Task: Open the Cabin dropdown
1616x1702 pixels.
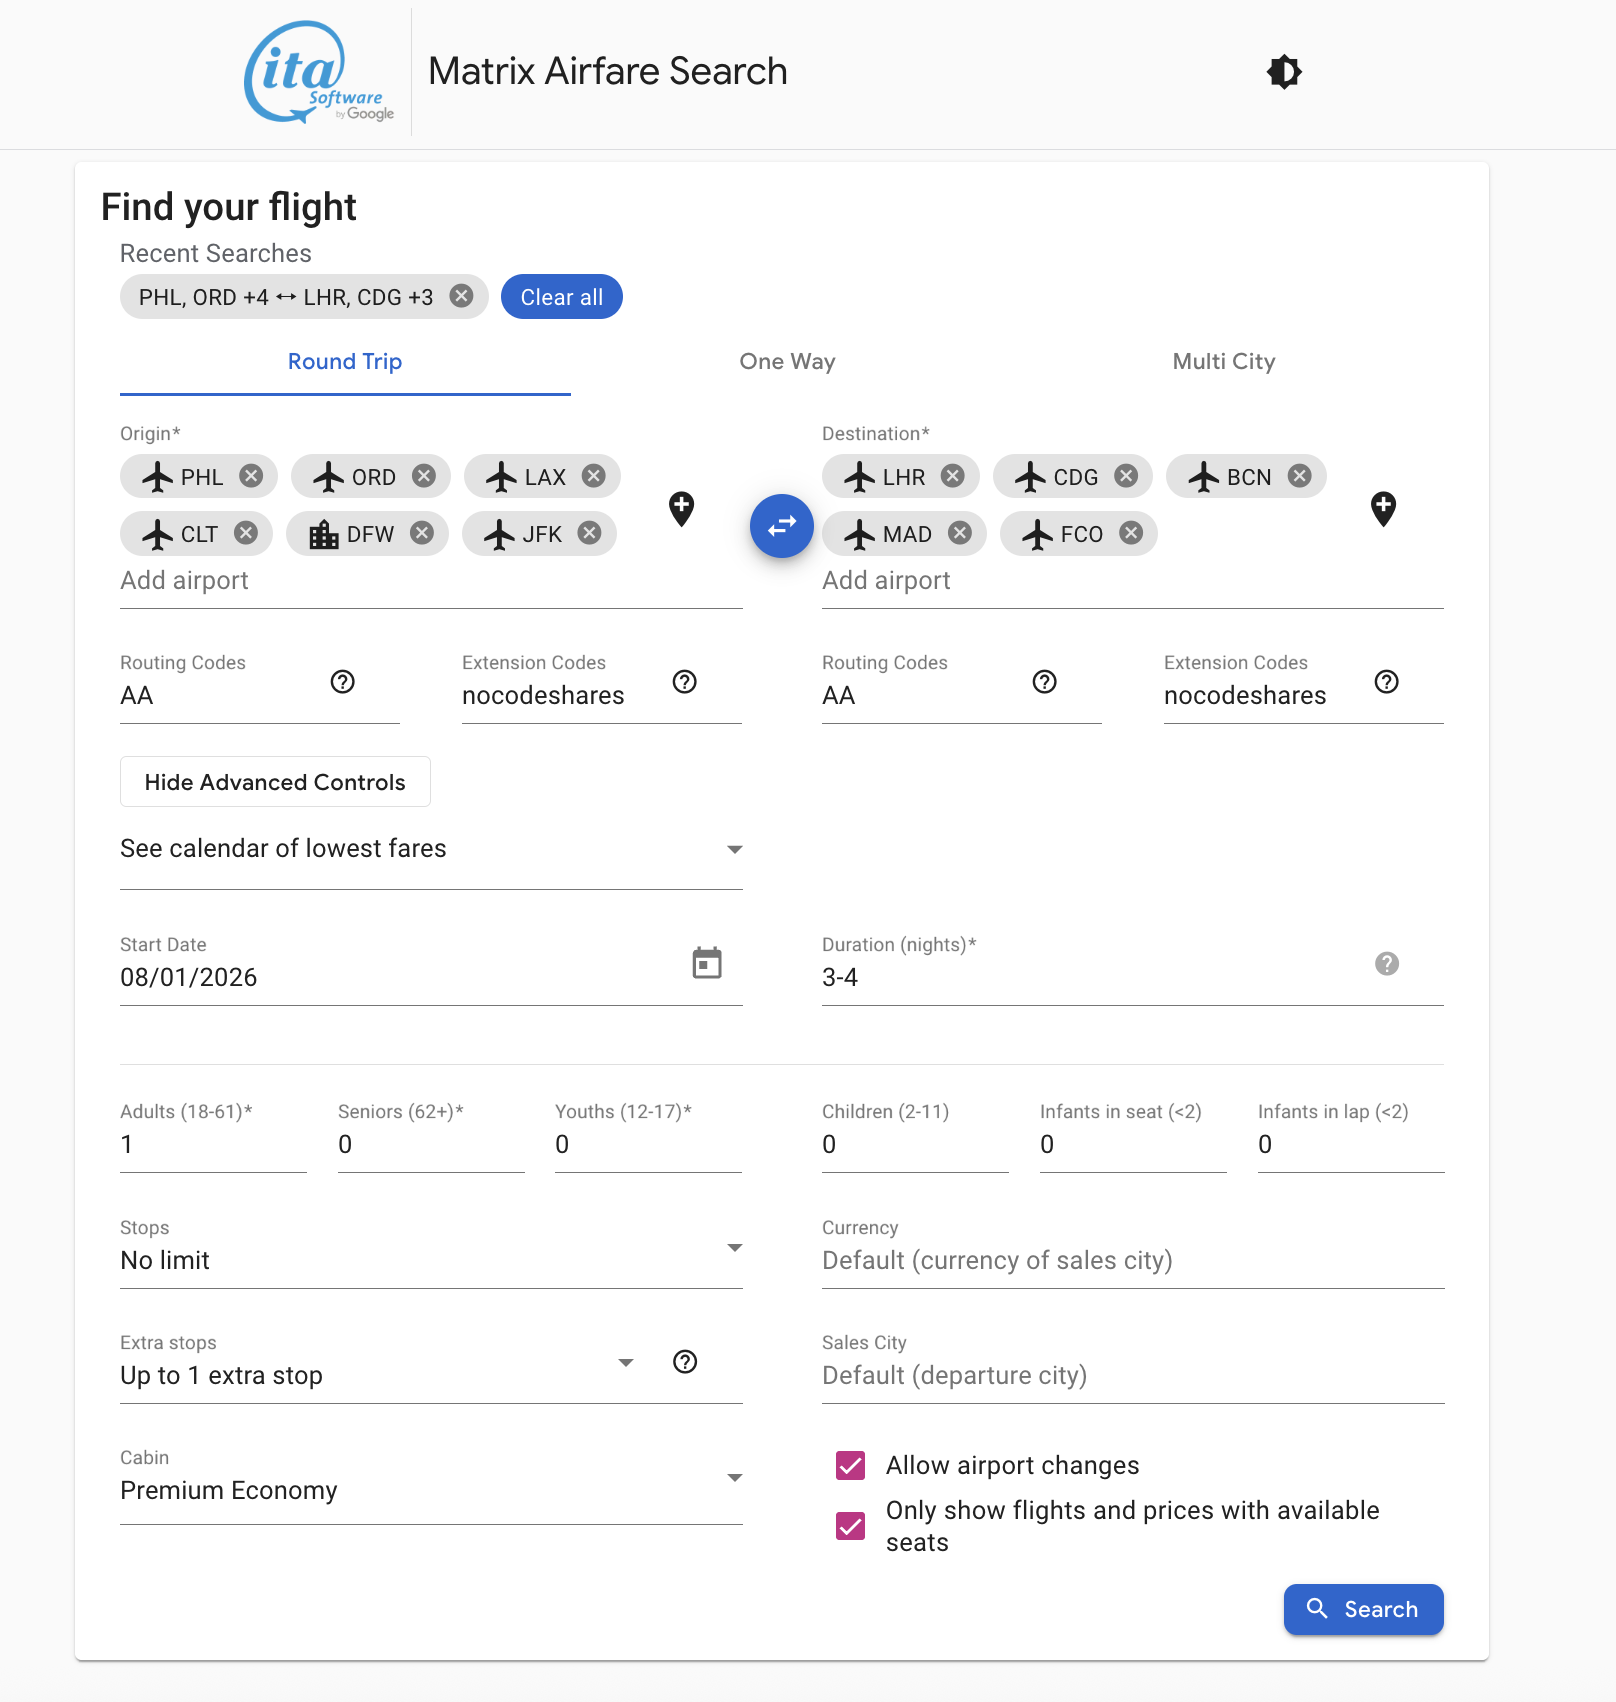Action: click(431, 1480)
